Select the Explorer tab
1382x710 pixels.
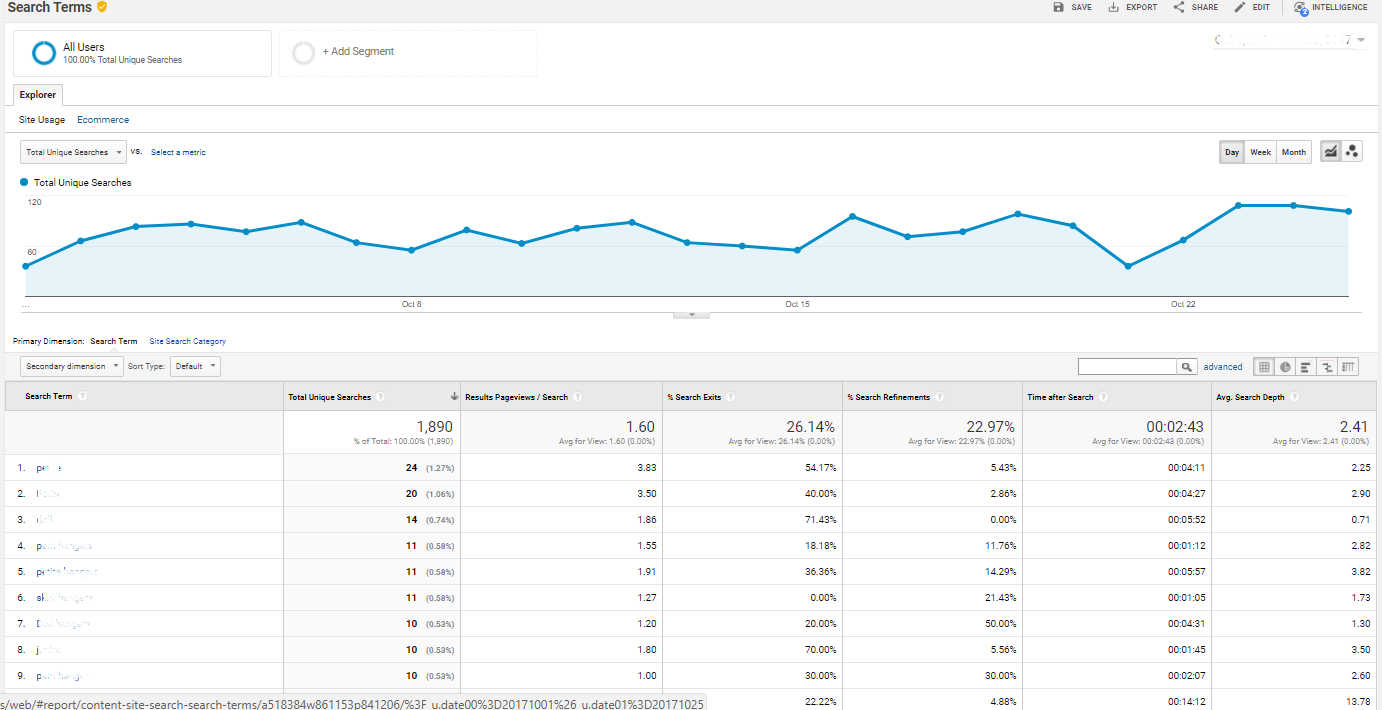click(x=37, y=94)
